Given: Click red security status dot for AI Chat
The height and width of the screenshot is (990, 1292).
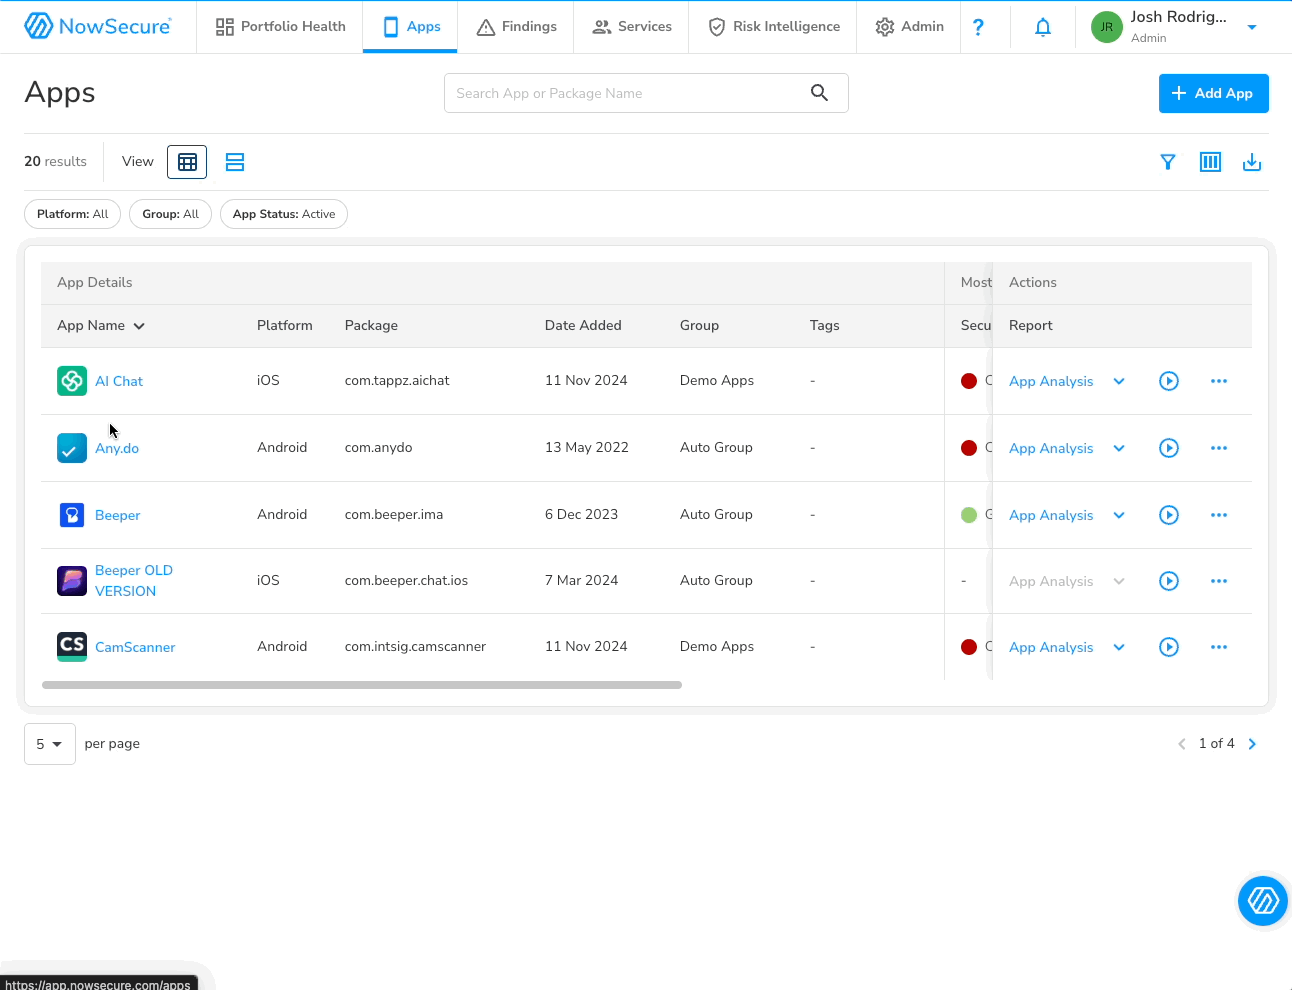Looking at the screenshot, I should (969, 381).
